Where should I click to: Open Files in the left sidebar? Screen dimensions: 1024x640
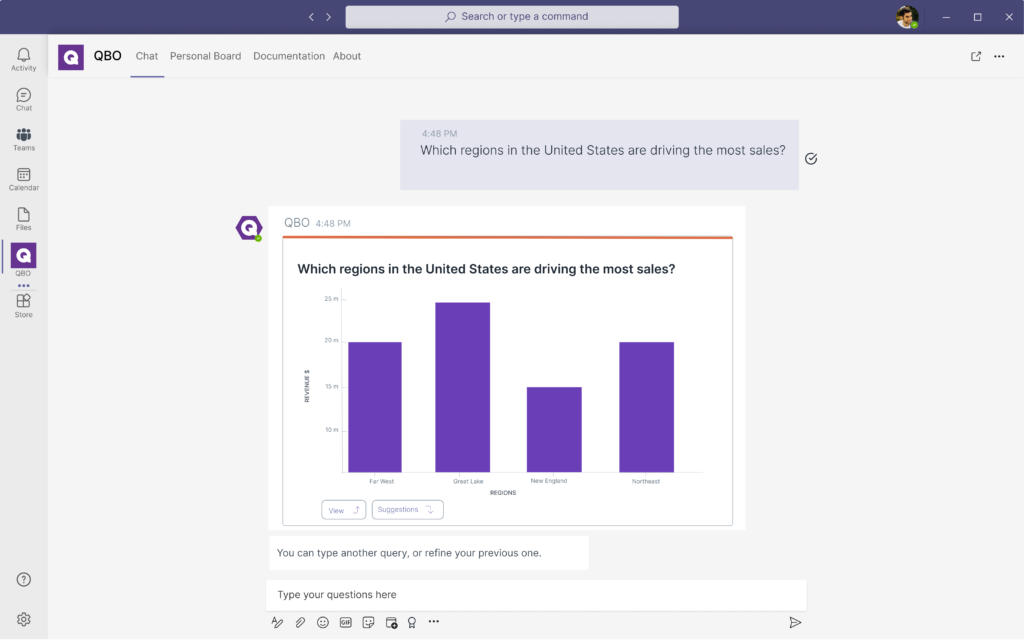(x=23, y=219)
